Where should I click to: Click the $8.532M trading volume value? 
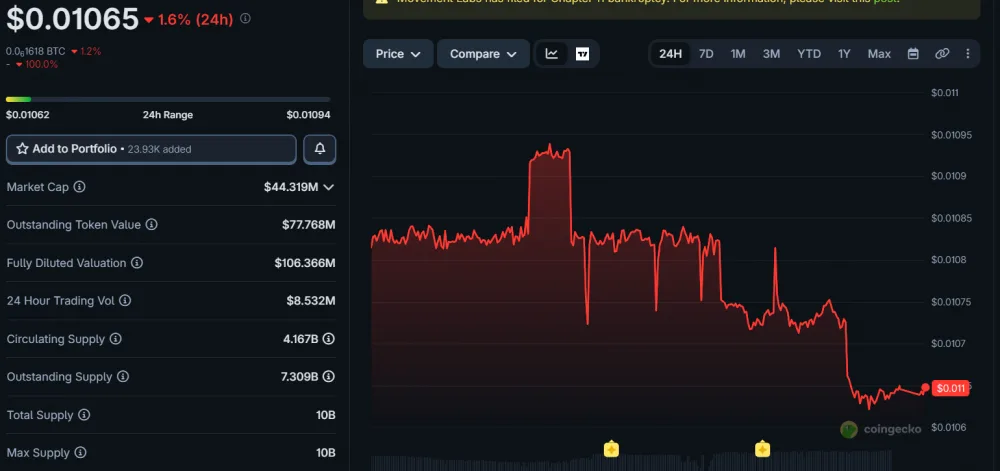point(311,300)
